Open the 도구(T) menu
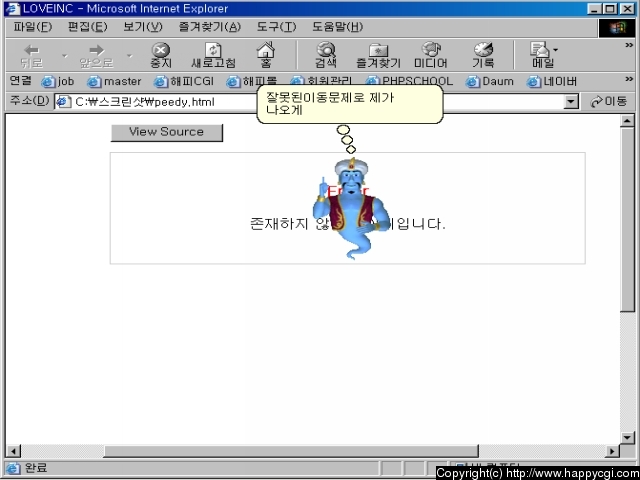 276,27
